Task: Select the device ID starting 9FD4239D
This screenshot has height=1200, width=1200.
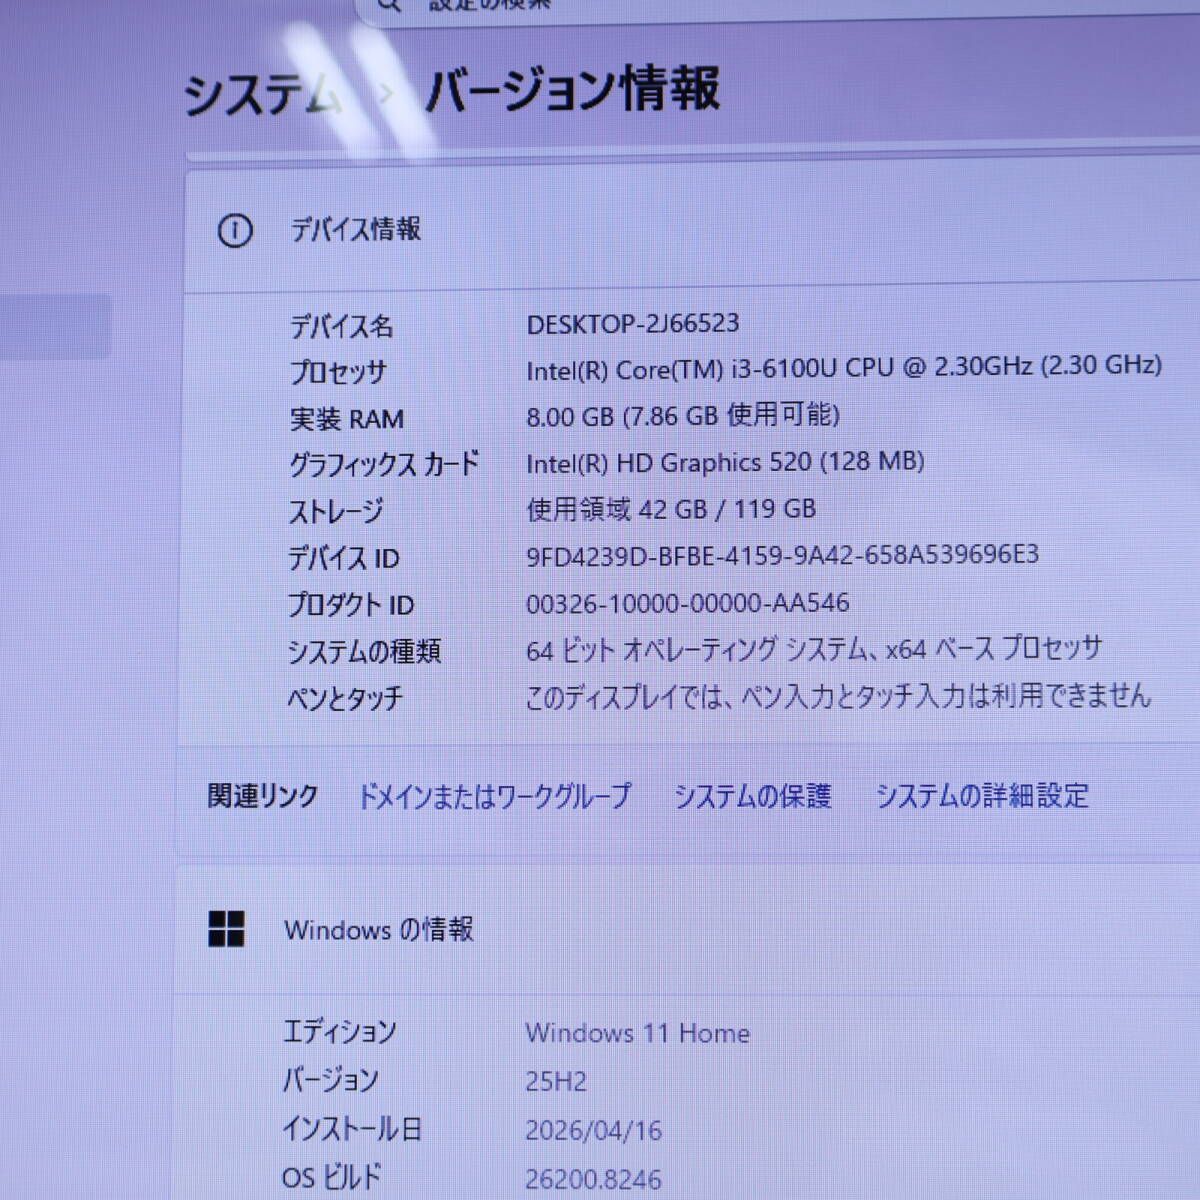Action: click(782, 555)
